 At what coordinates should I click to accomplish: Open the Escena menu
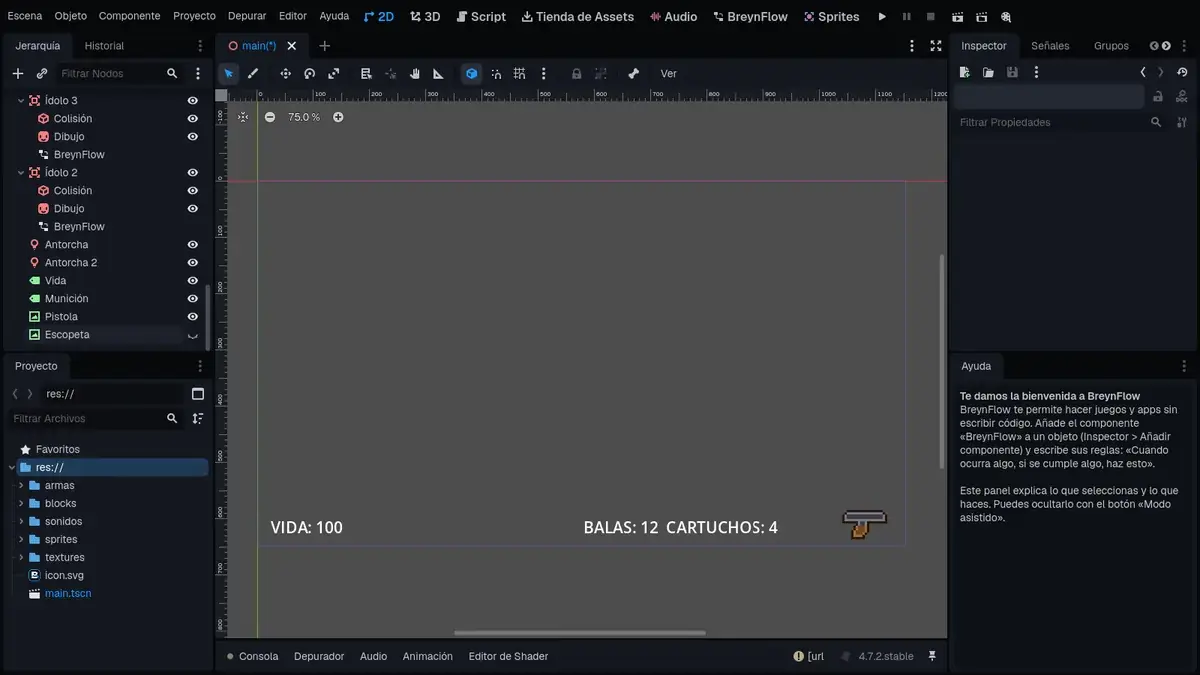click(25, 16)
